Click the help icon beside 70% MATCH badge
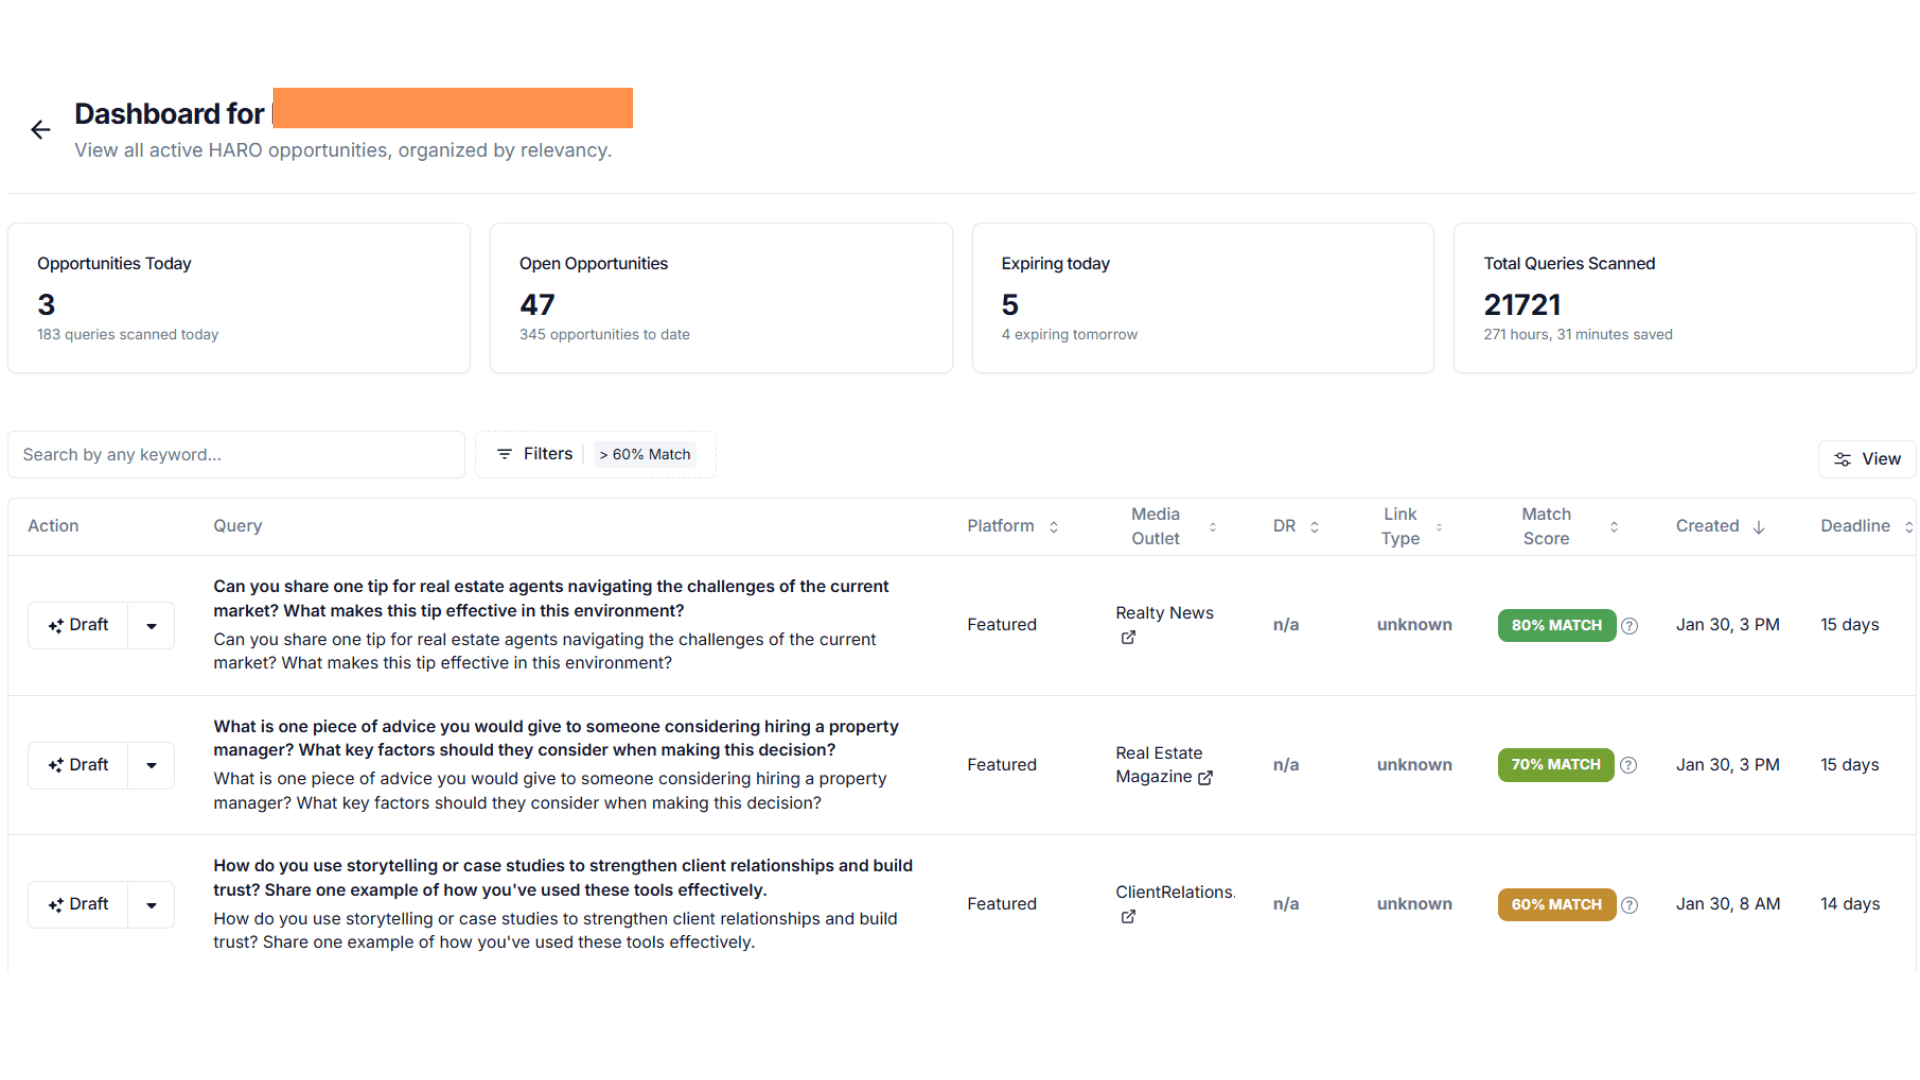The image size is (1920, 1080). (1629, 765)
